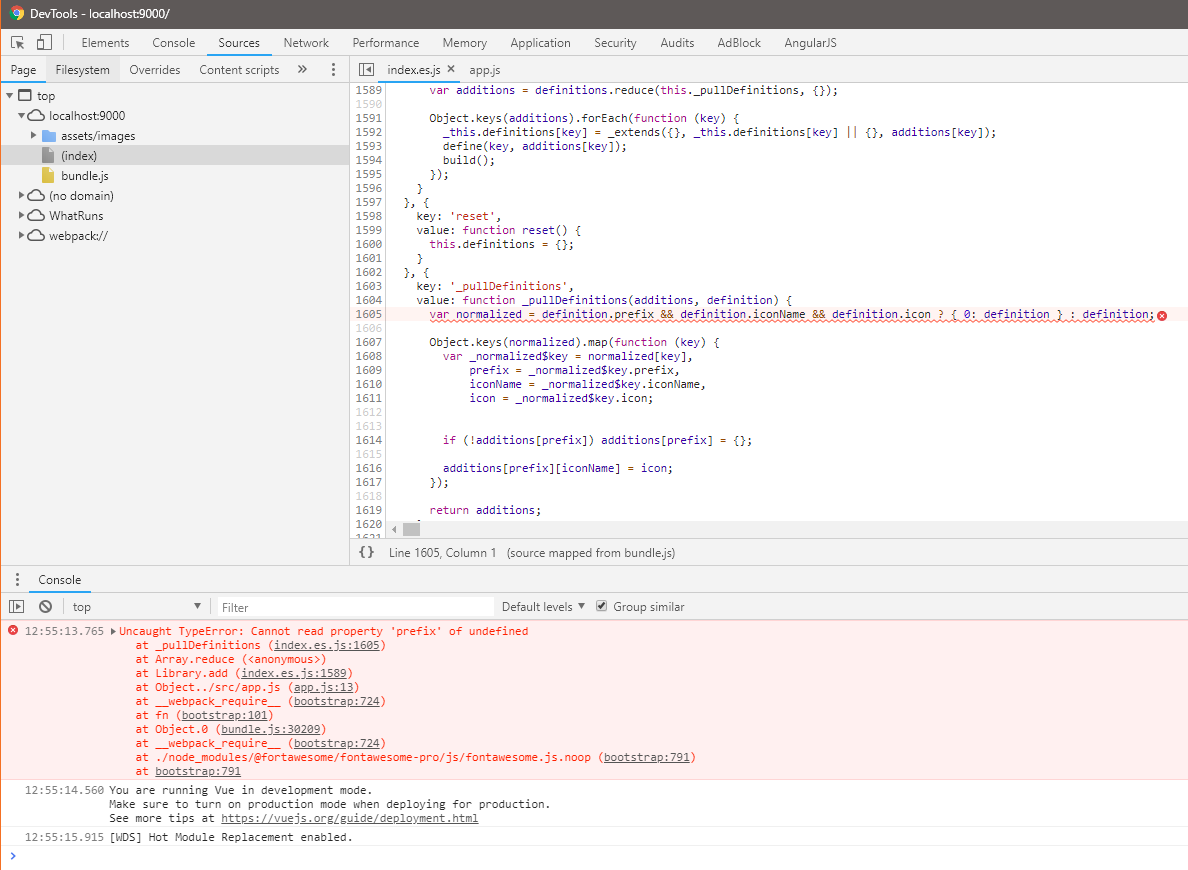Click inside the console Filter field
Image resolution: width=1188 pixels, height=870 pixels.
coord(350,605)
